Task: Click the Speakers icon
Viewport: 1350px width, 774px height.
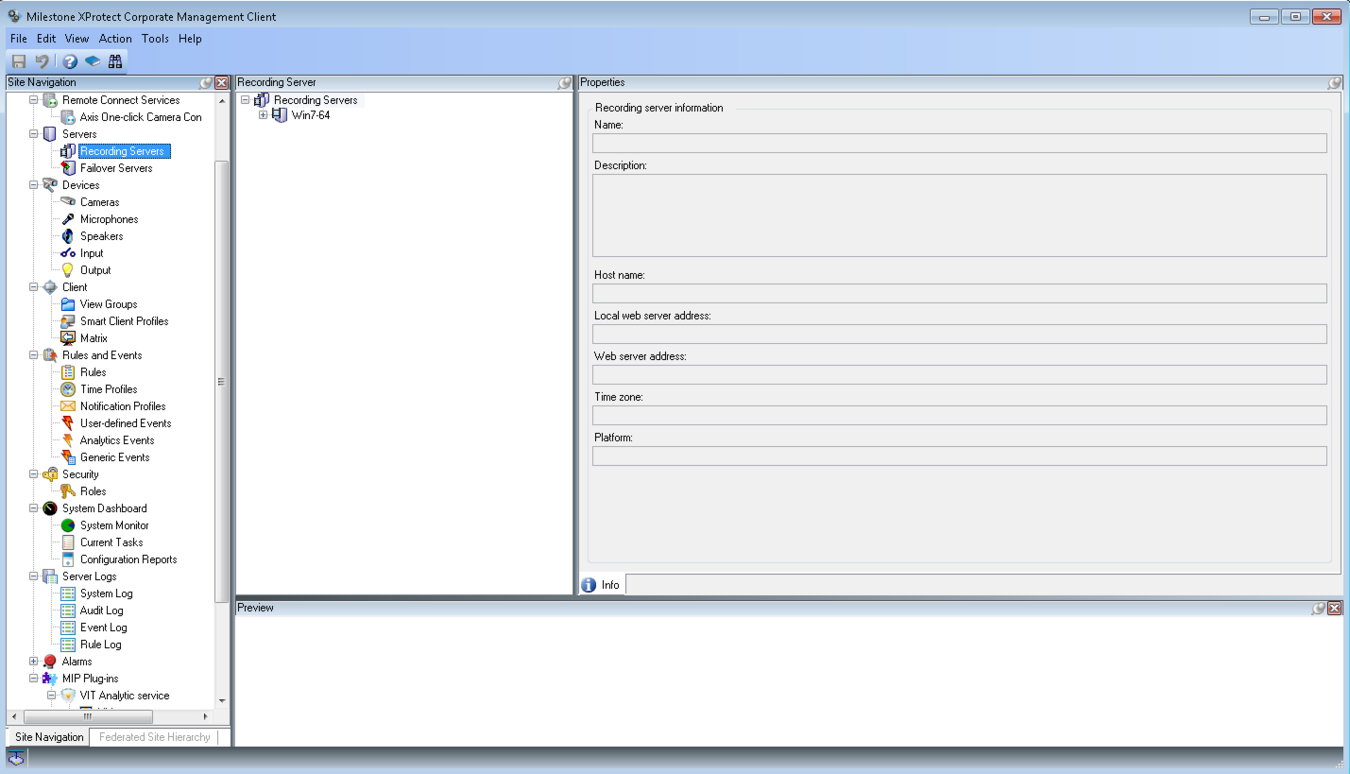Action: click(x=68, y=236)
